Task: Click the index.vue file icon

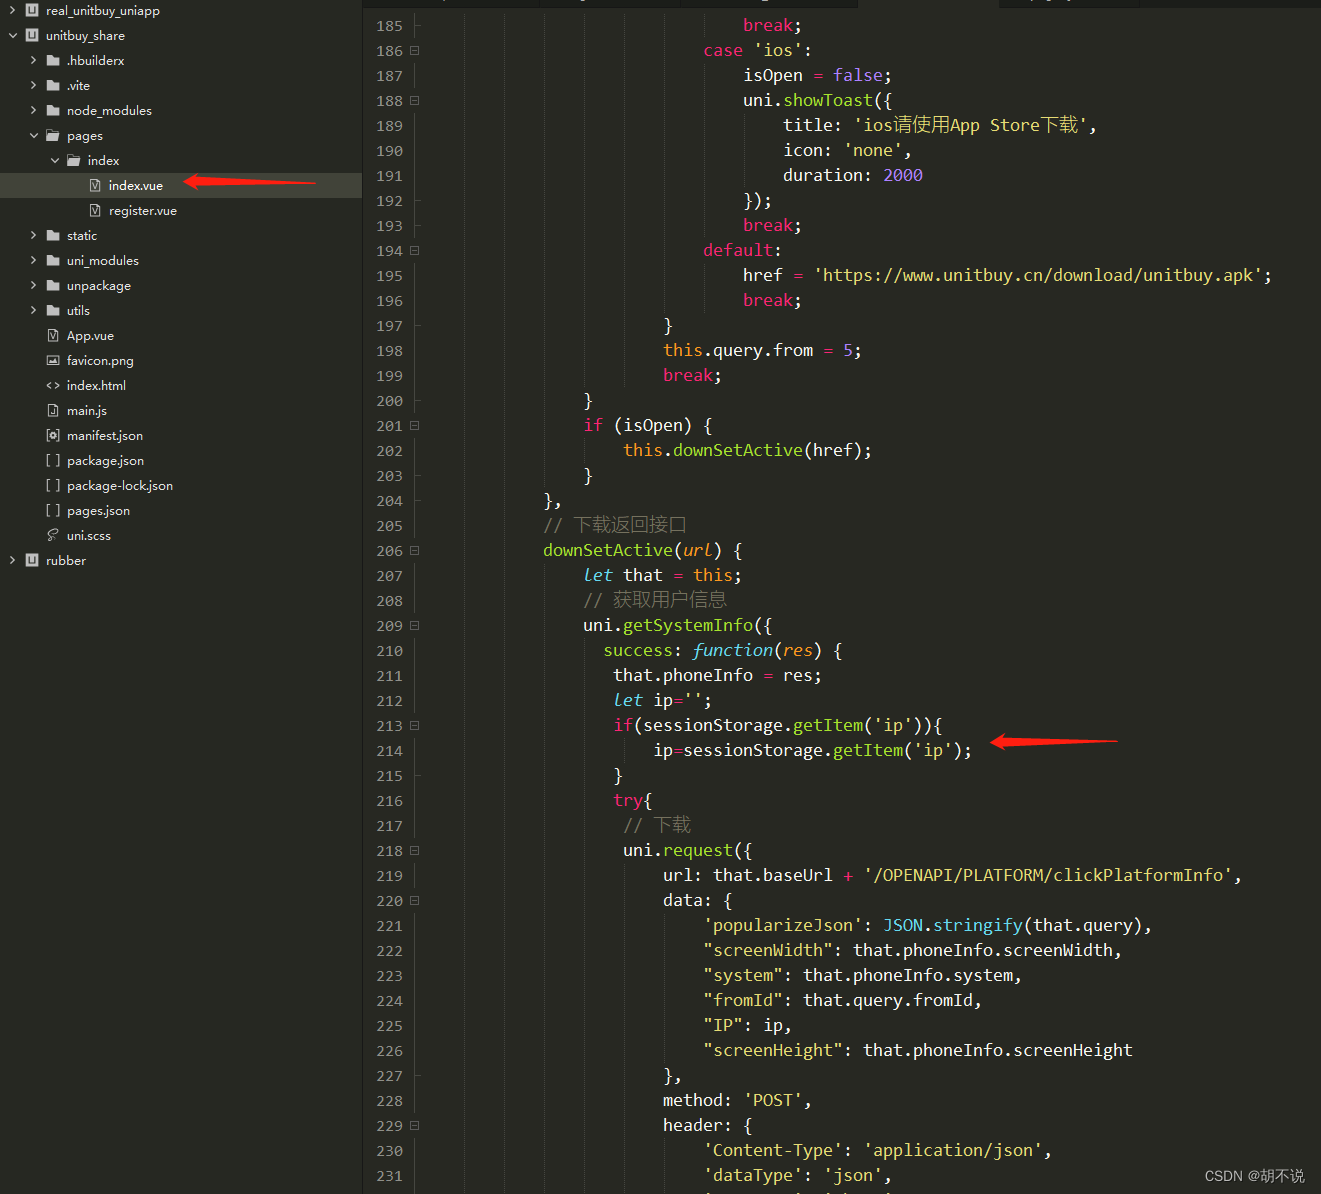Action: click(95, 185)
